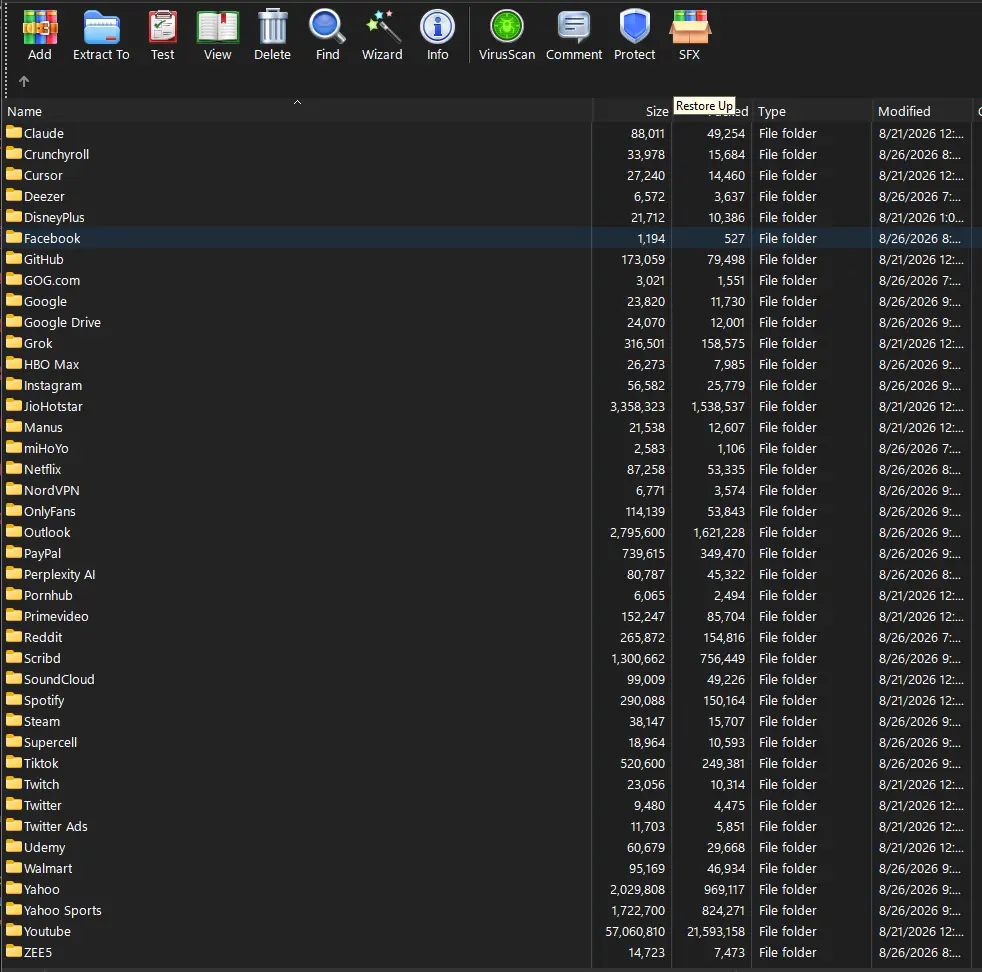The width and height of the screenshot is (982, 972).
Task: Create SFX archive
Action: click(689, 28)
